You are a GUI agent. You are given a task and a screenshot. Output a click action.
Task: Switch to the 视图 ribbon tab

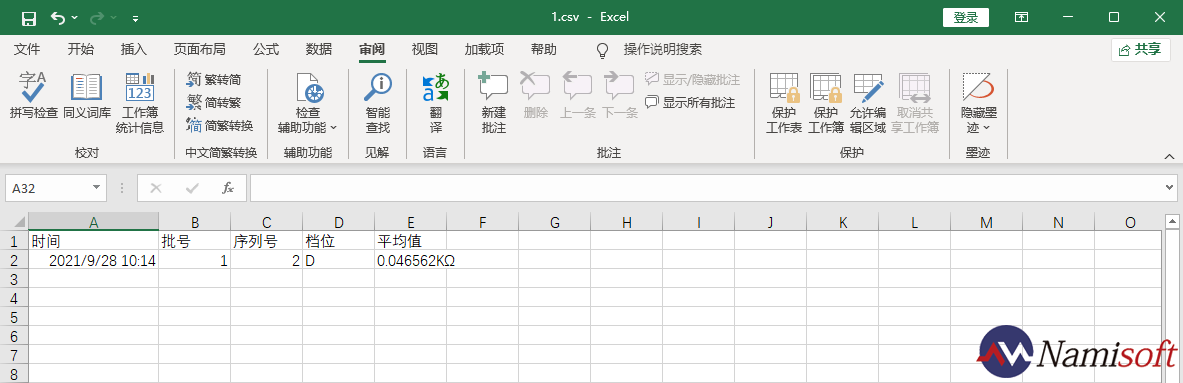coord(425,50)
